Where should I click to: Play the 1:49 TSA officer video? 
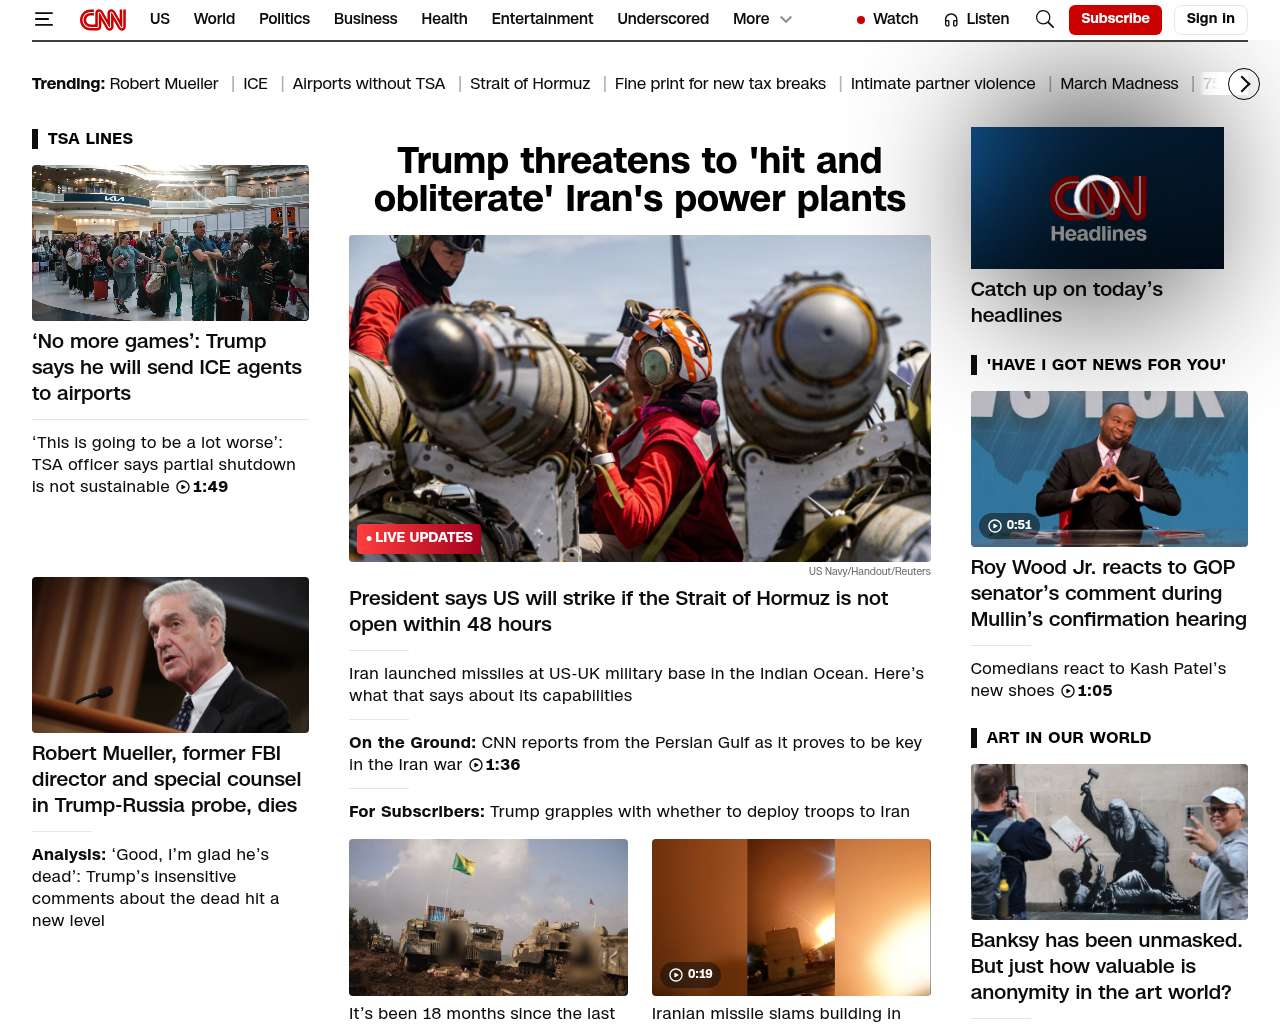(x=202, y=487)
